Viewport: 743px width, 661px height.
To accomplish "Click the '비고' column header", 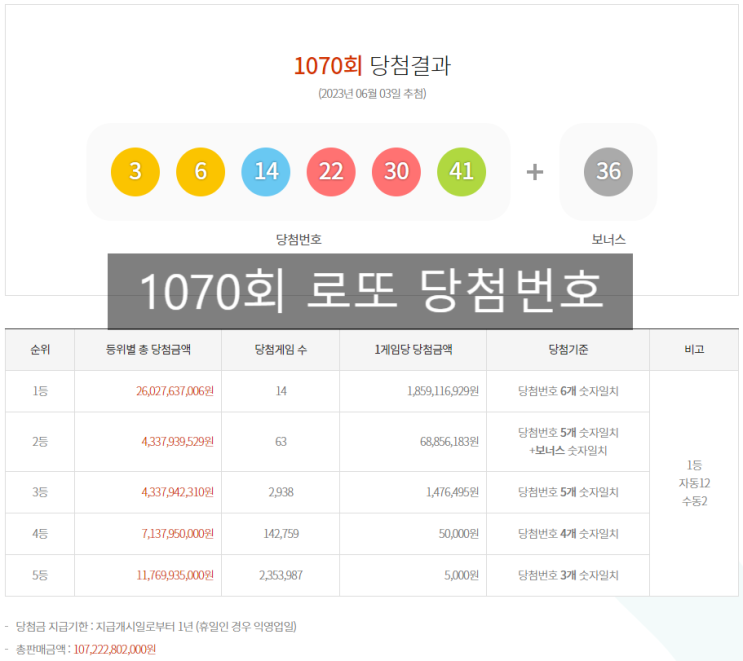I will point(694,350).
